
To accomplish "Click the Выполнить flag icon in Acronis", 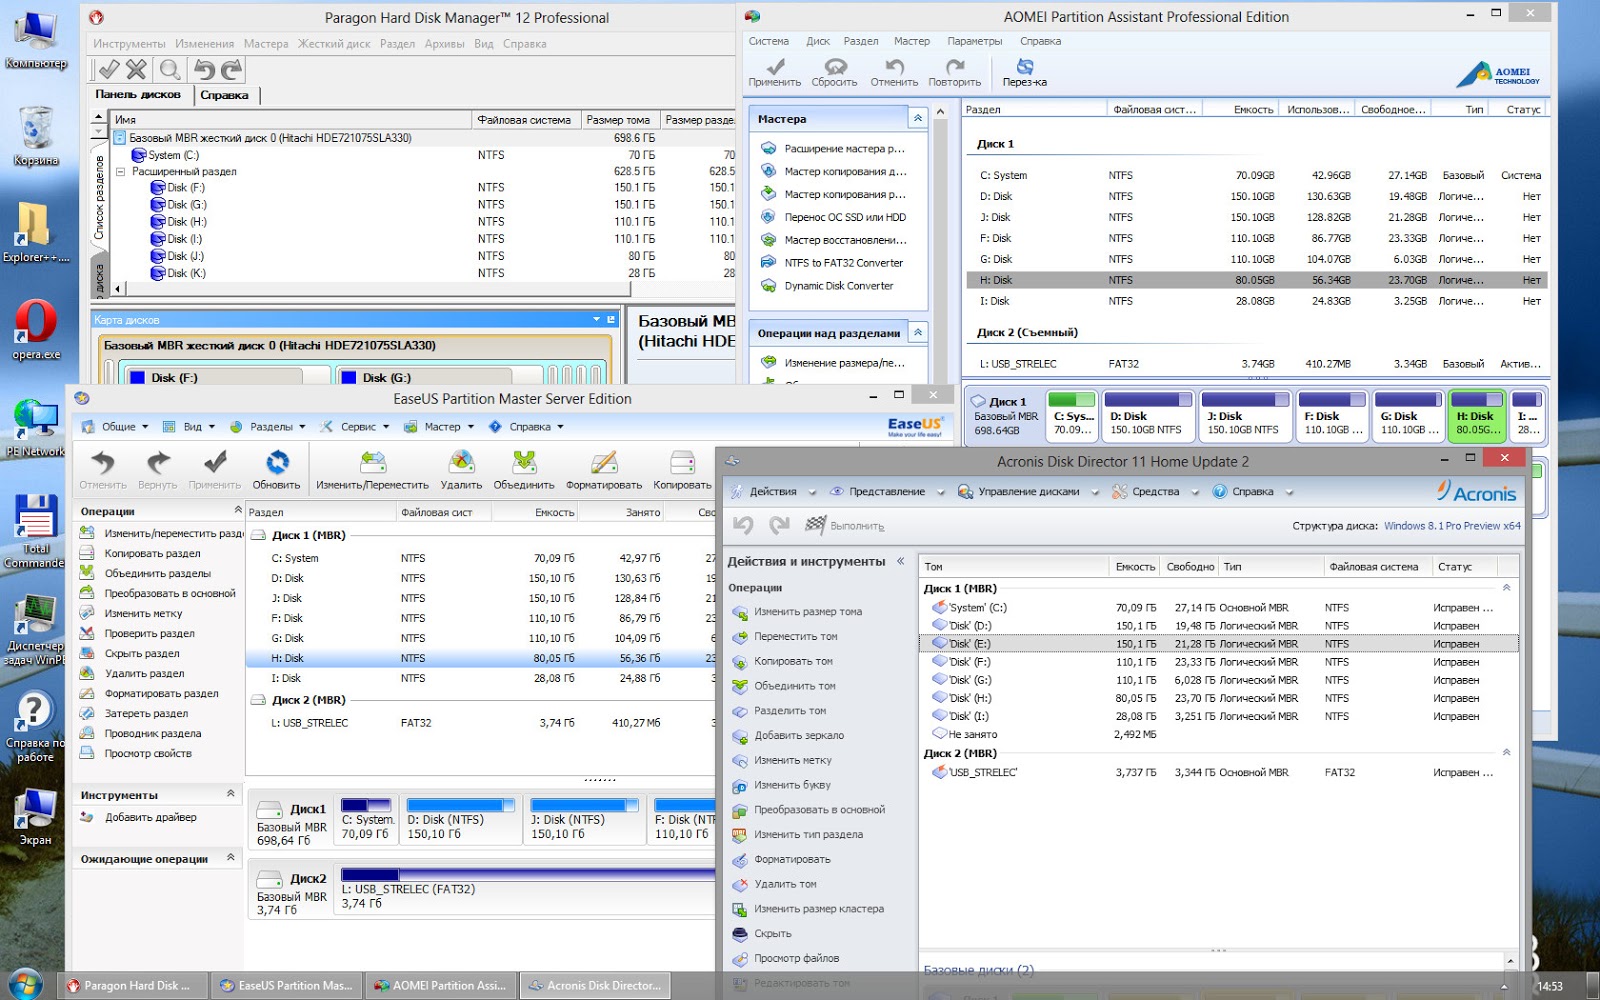I will pos(816,525).
